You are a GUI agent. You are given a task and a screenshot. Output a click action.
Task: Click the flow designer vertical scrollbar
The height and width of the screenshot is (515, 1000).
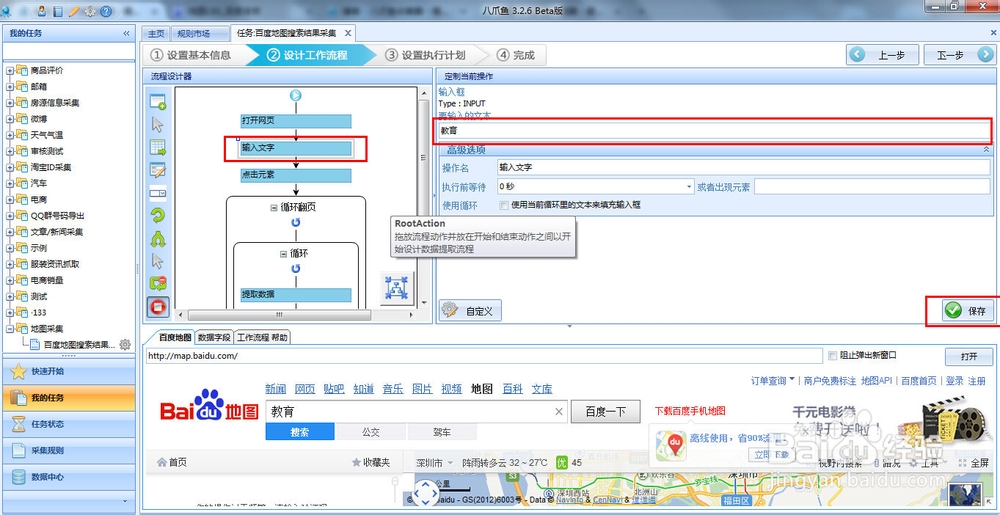[423, 157]
